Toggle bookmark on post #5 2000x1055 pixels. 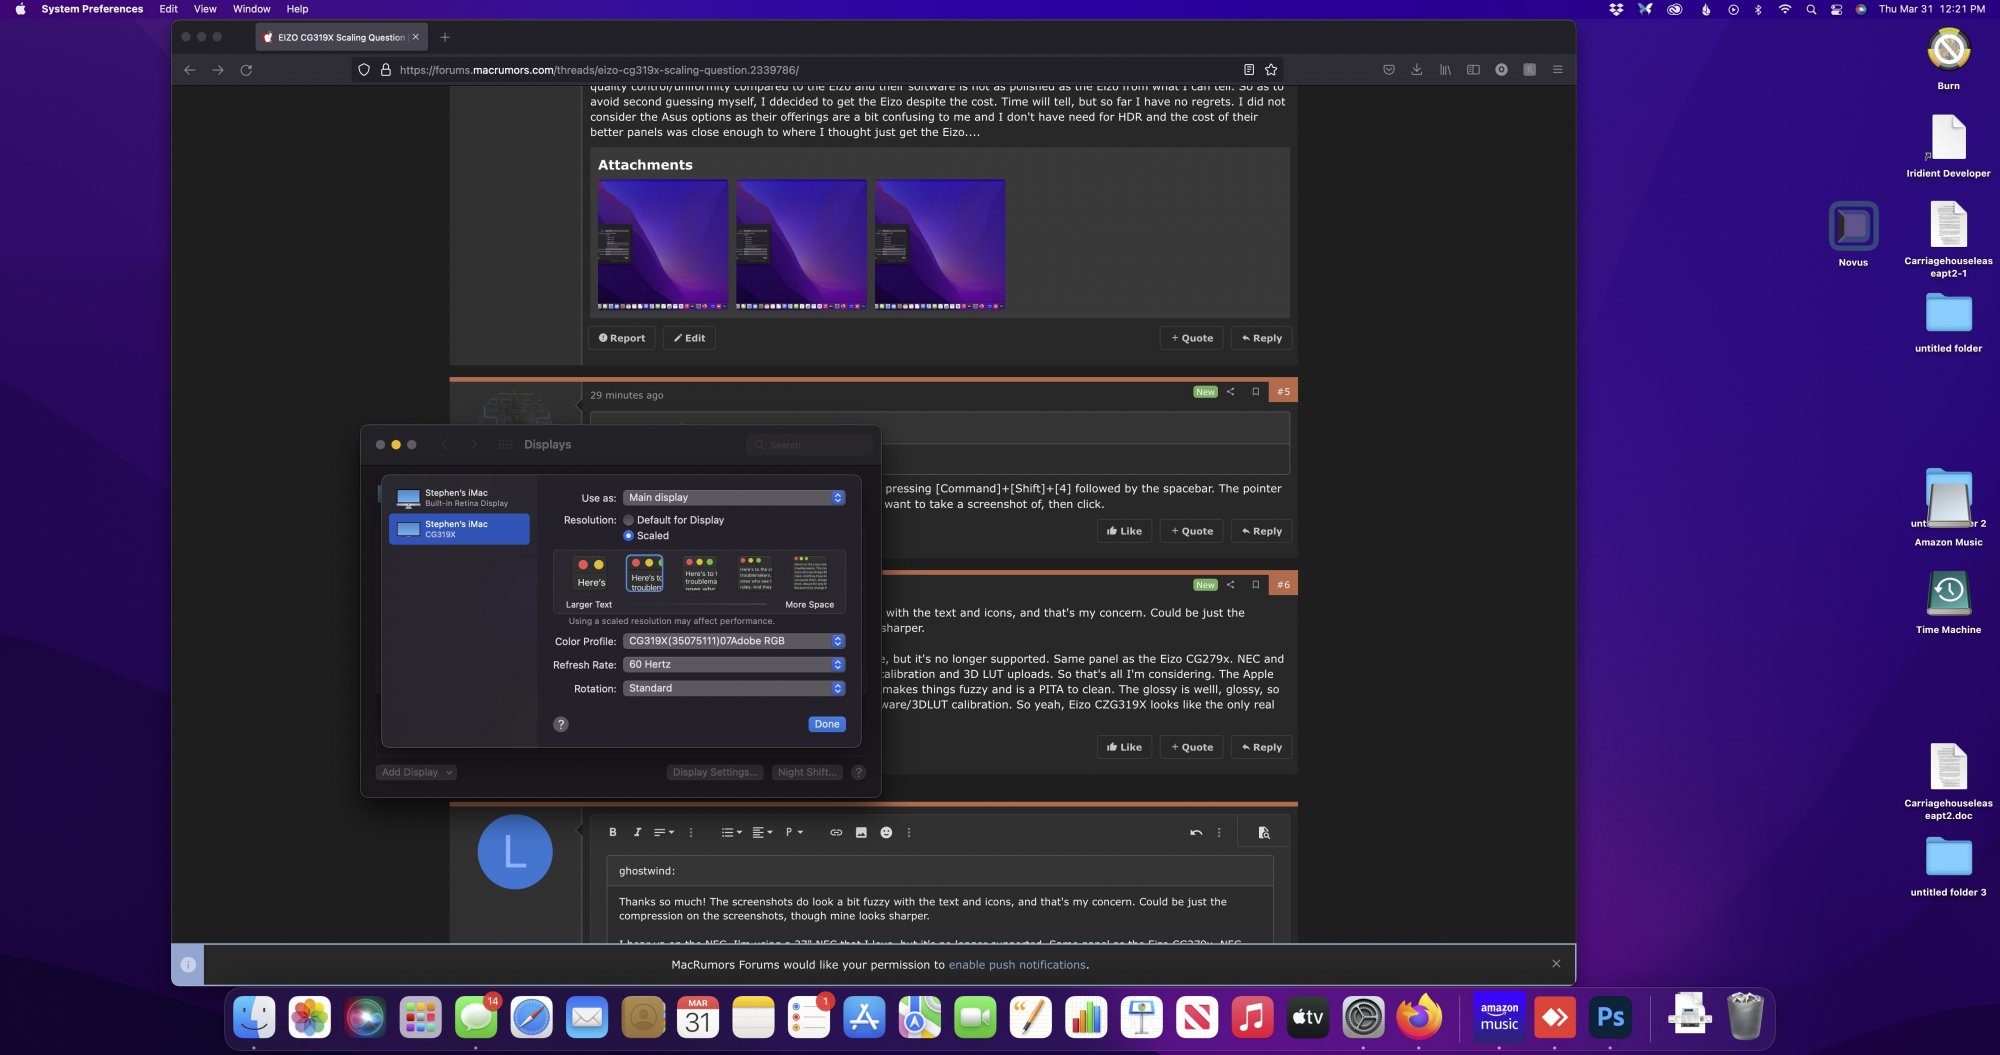pyautogui.click(x=1256, y=392)
